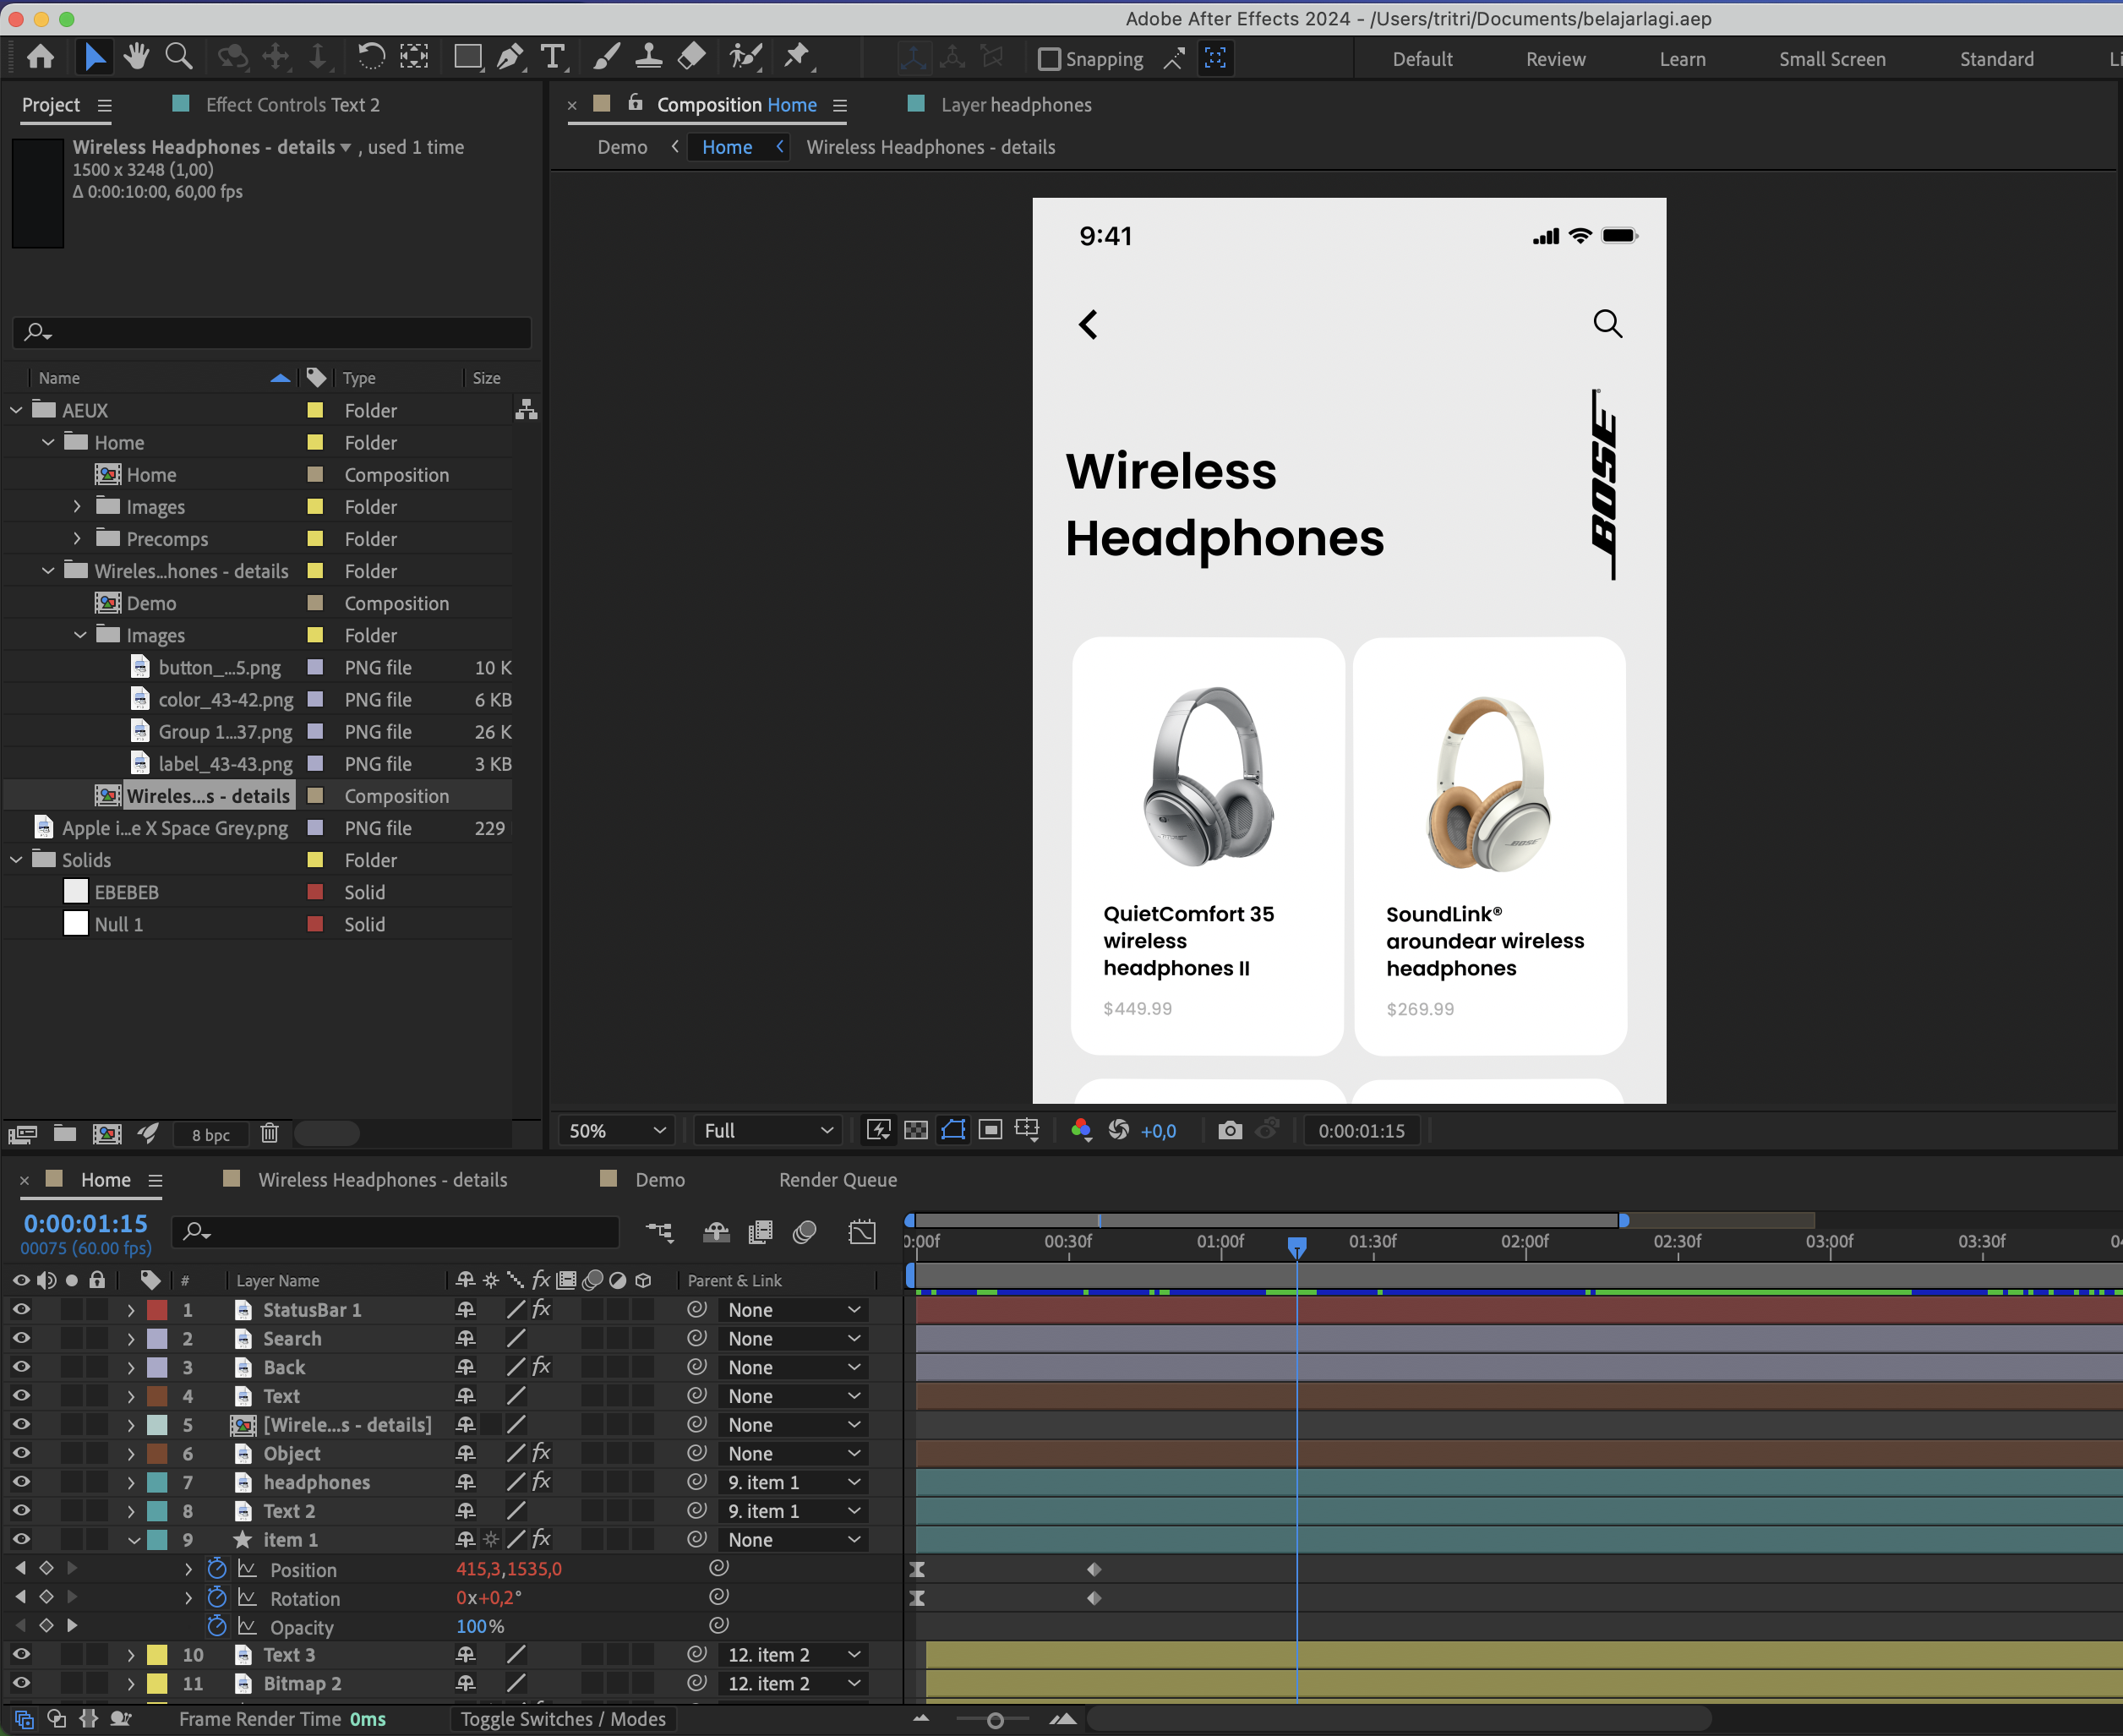Open the Render Queue tab
This screenshot has height=1736, width=2123.
point(838,1180)
